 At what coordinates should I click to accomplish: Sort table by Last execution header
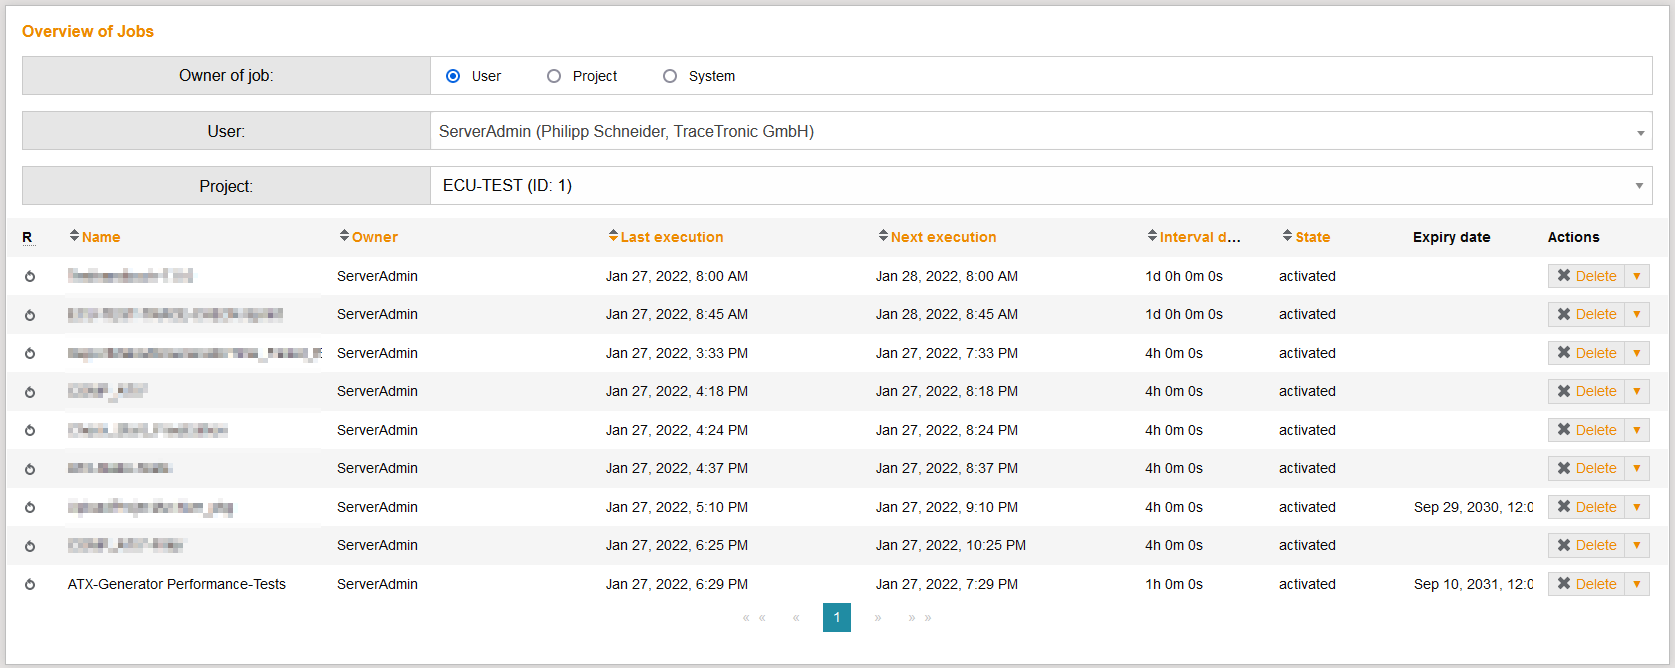(x=671, y=237)
